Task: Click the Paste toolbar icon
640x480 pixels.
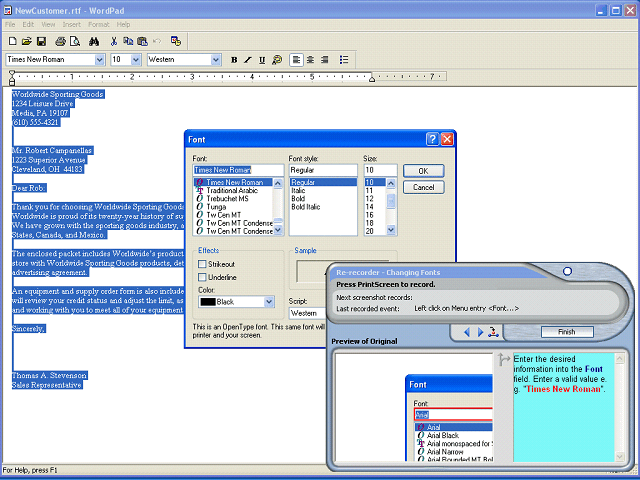Action: [x=142, y=41]
